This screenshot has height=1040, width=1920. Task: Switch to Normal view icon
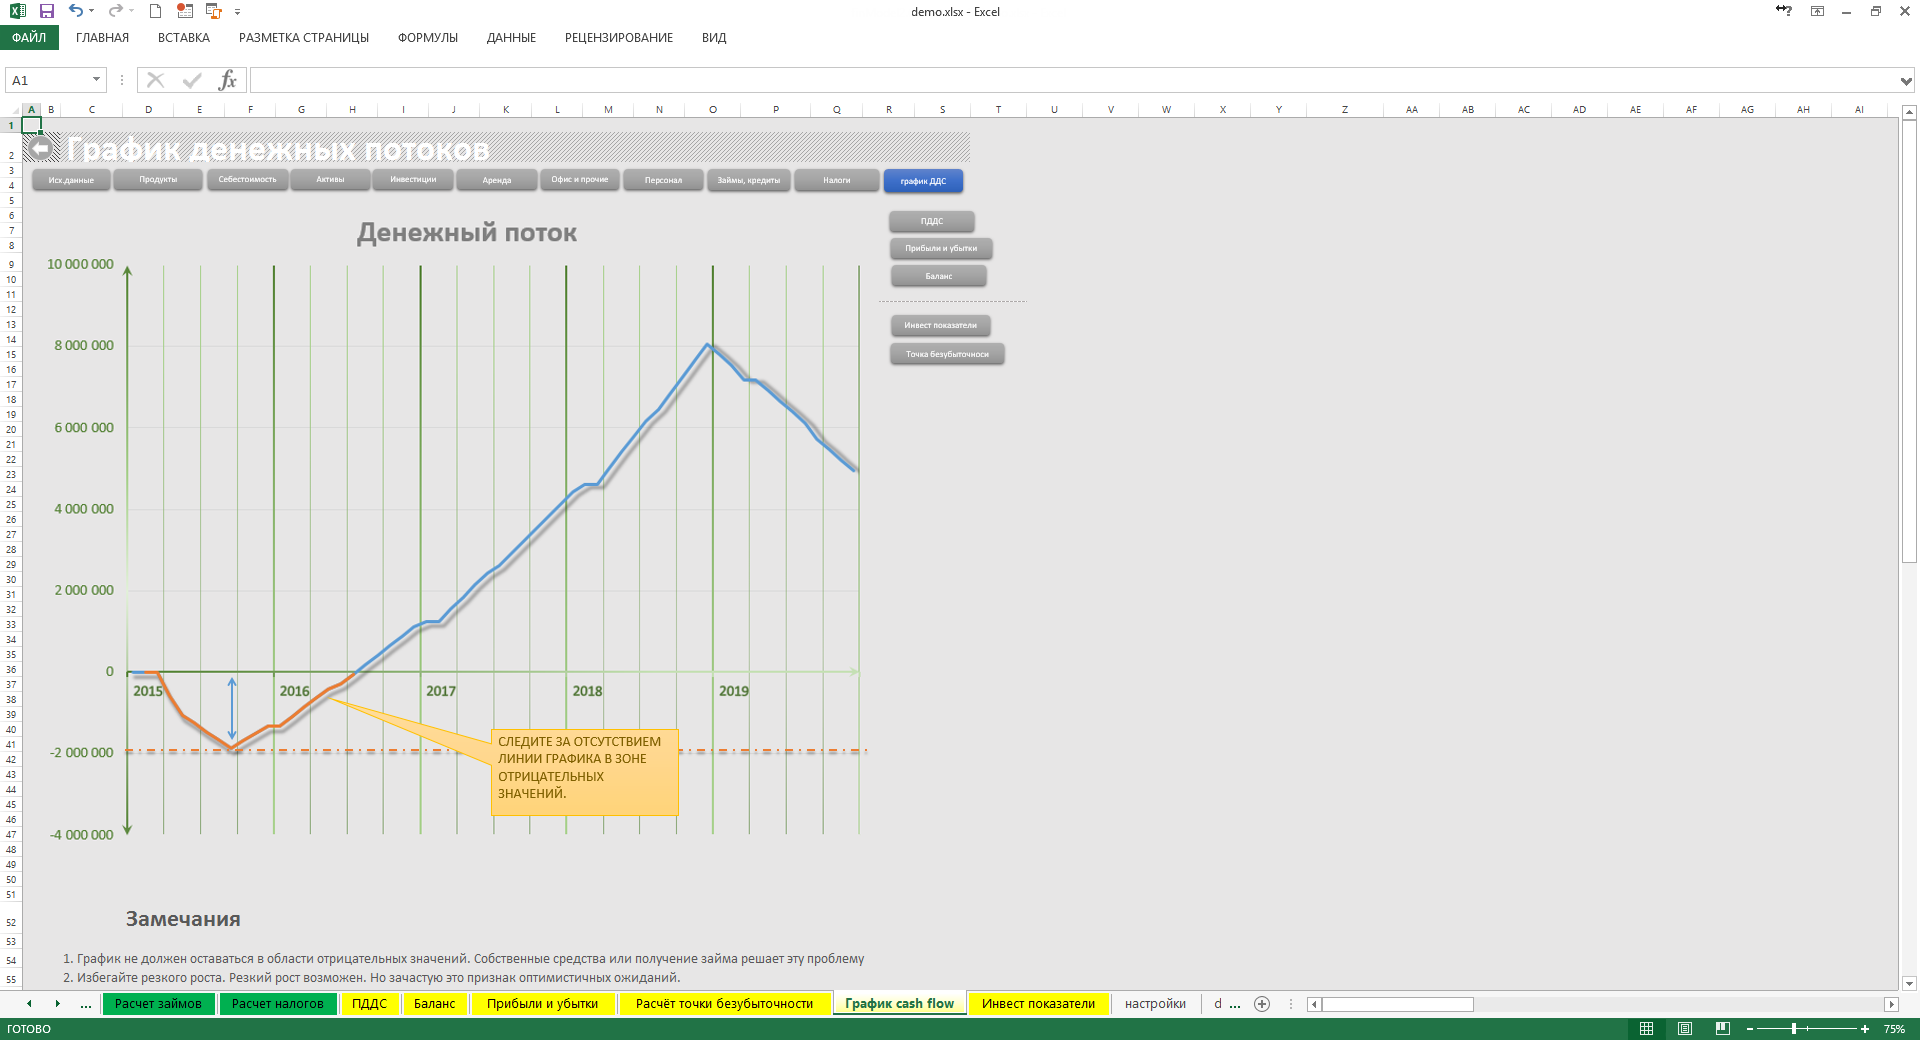[1646, 1029]
